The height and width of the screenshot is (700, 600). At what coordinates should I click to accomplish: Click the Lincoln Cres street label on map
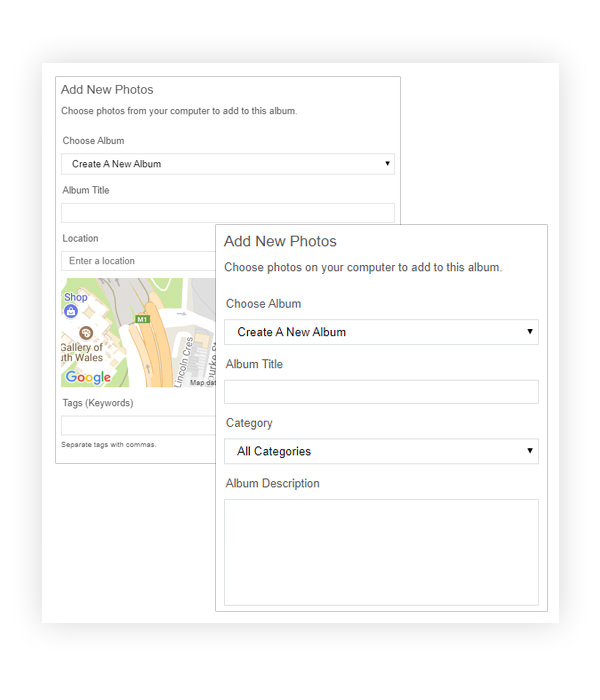tap(183, 362)
